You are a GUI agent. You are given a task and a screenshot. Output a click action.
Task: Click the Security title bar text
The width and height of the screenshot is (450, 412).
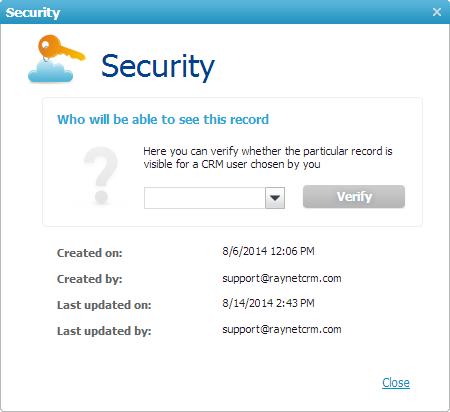click(x=33, y=13)
